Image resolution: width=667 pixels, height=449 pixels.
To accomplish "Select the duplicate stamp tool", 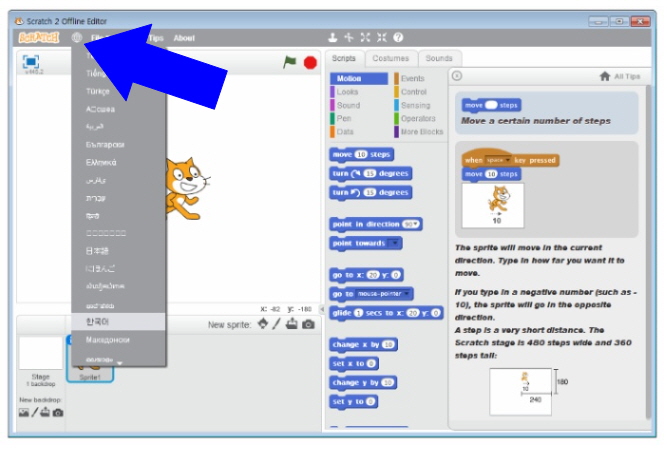I will coord(333,38).
